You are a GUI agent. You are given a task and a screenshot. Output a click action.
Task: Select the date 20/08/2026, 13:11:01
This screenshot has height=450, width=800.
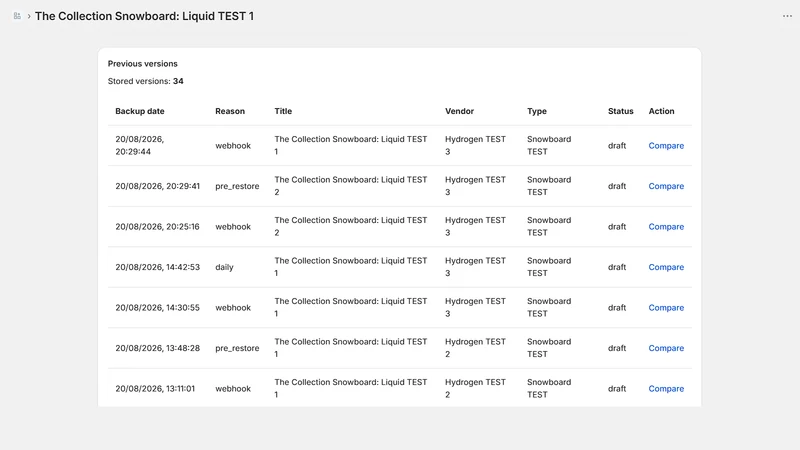(155, 389)
